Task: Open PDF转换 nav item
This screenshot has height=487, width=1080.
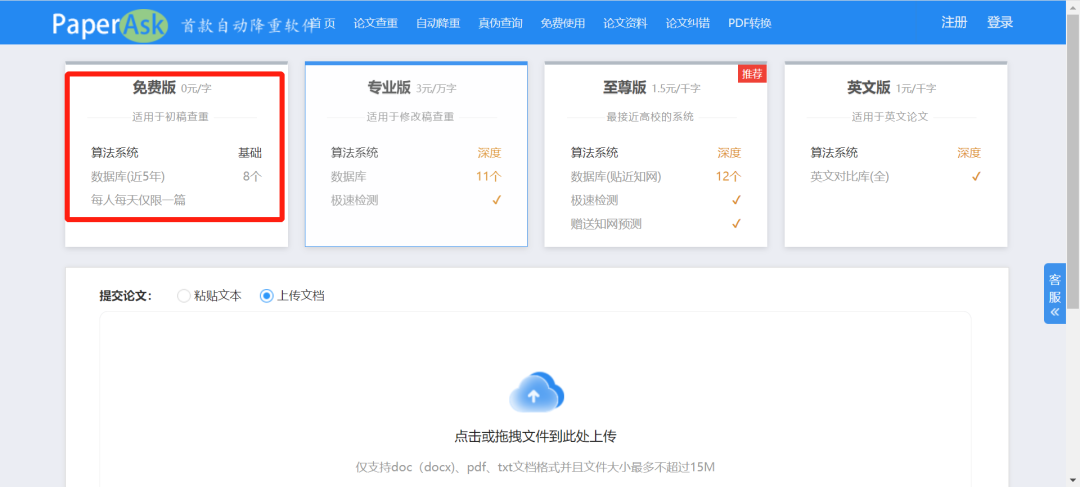Action: pyautogui.click(x=749, y=23)
